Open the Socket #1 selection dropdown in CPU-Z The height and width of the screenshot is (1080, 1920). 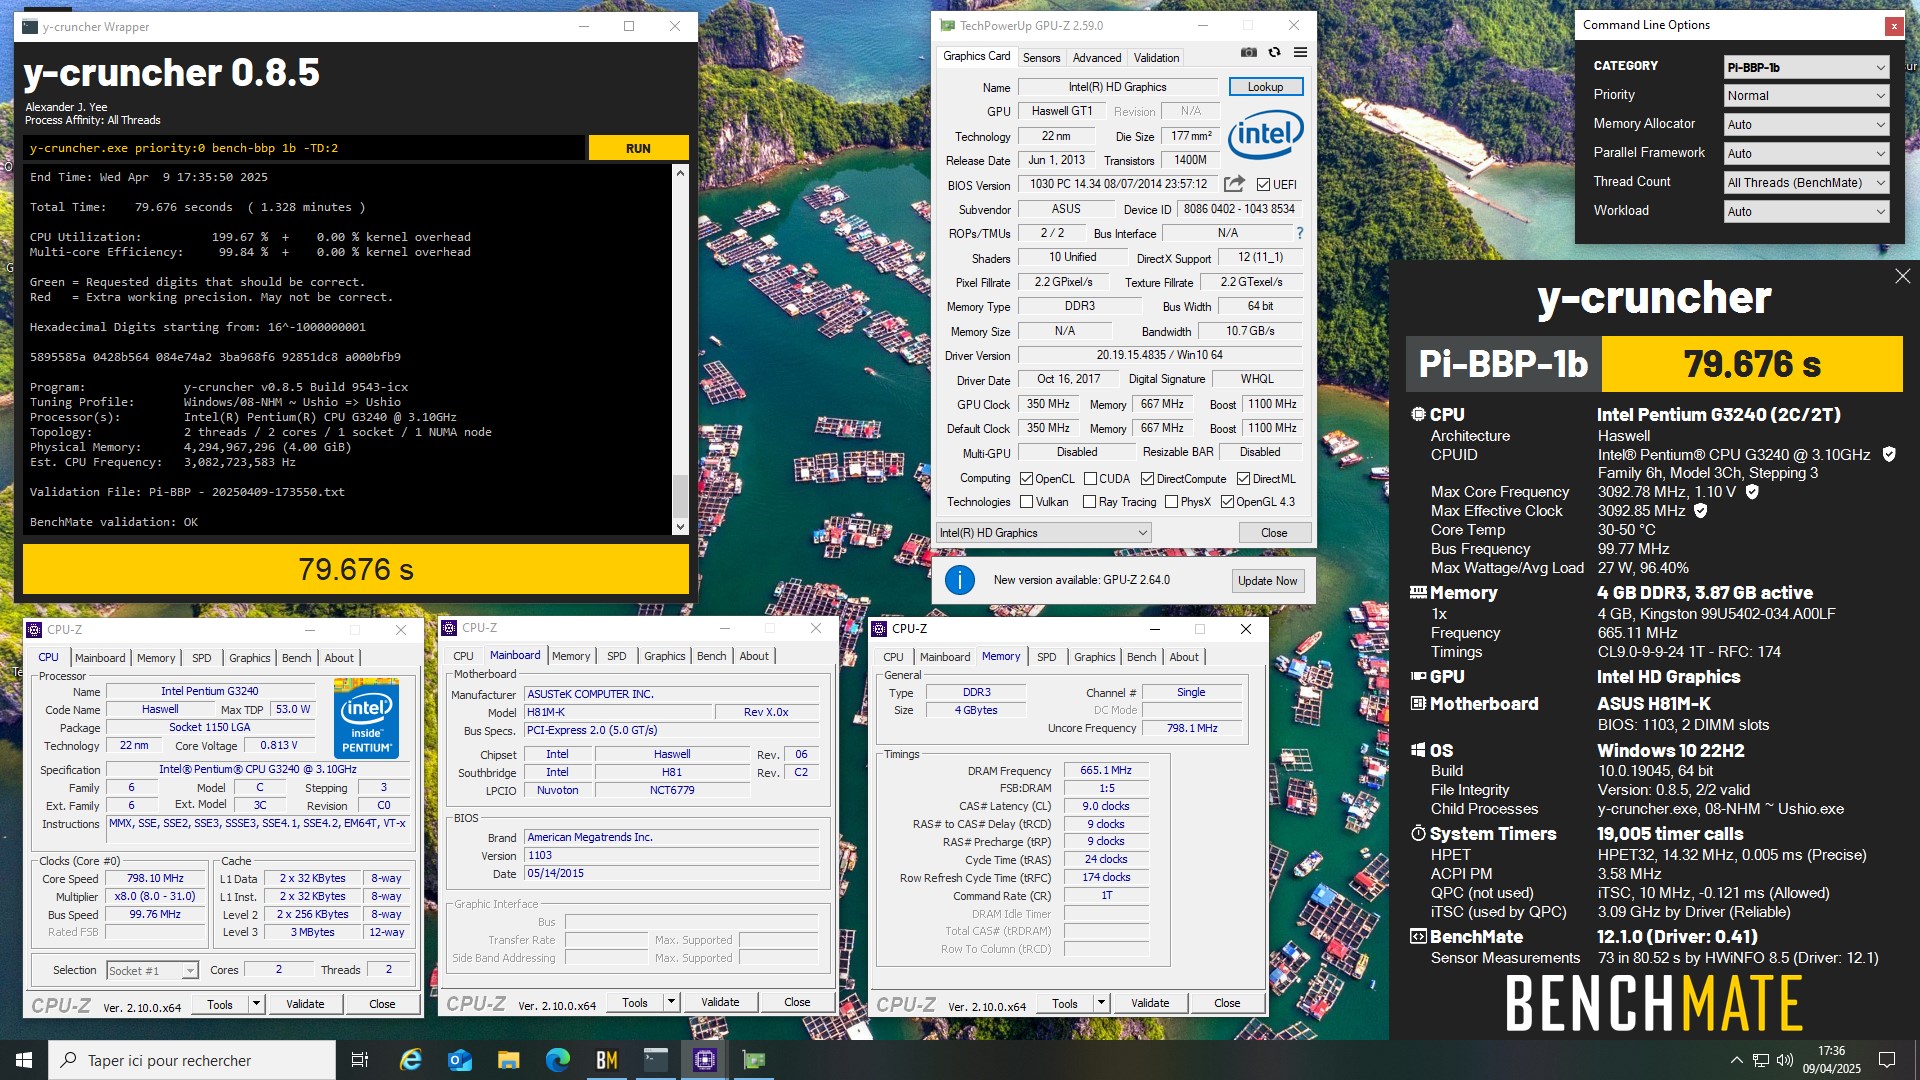[x=152, y=971]
